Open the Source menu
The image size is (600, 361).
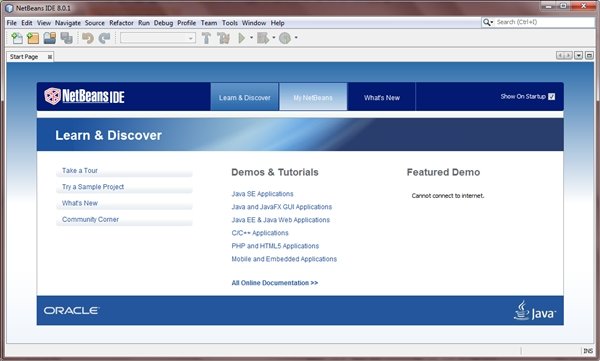(x=95, y=23)
